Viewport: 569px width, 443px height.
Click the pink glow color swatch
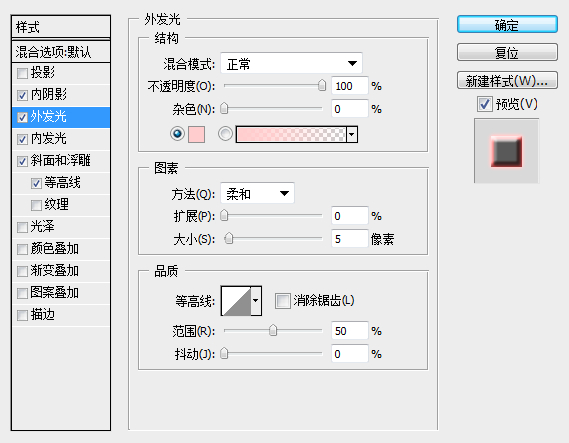click(x=196, y=134)
